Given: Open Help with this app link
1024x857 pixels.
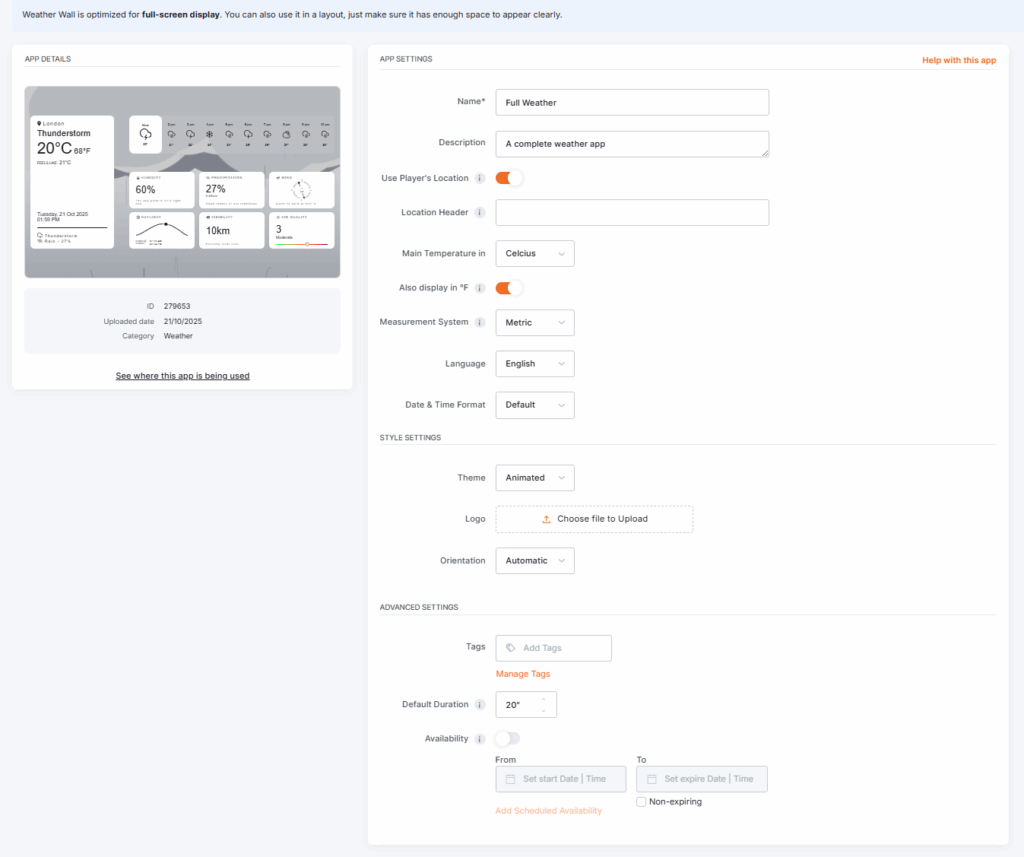Looking at the screenshot, I should (x=958, y=60).
